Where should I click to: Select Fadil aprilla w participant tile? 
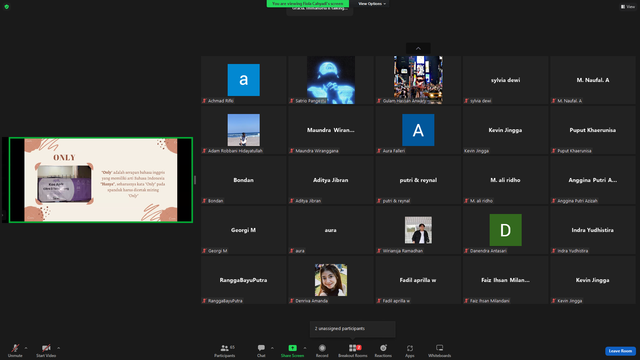coord(418,280)
